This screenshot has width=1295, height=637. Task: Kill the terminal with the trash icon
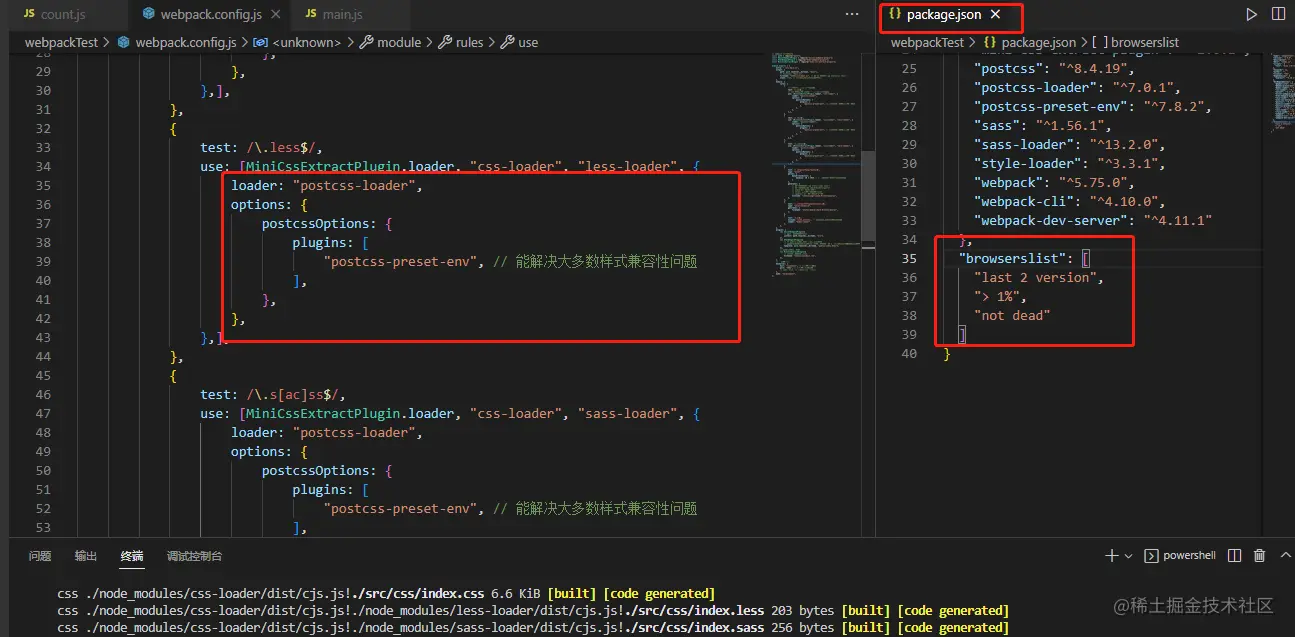click(1260, 556)
